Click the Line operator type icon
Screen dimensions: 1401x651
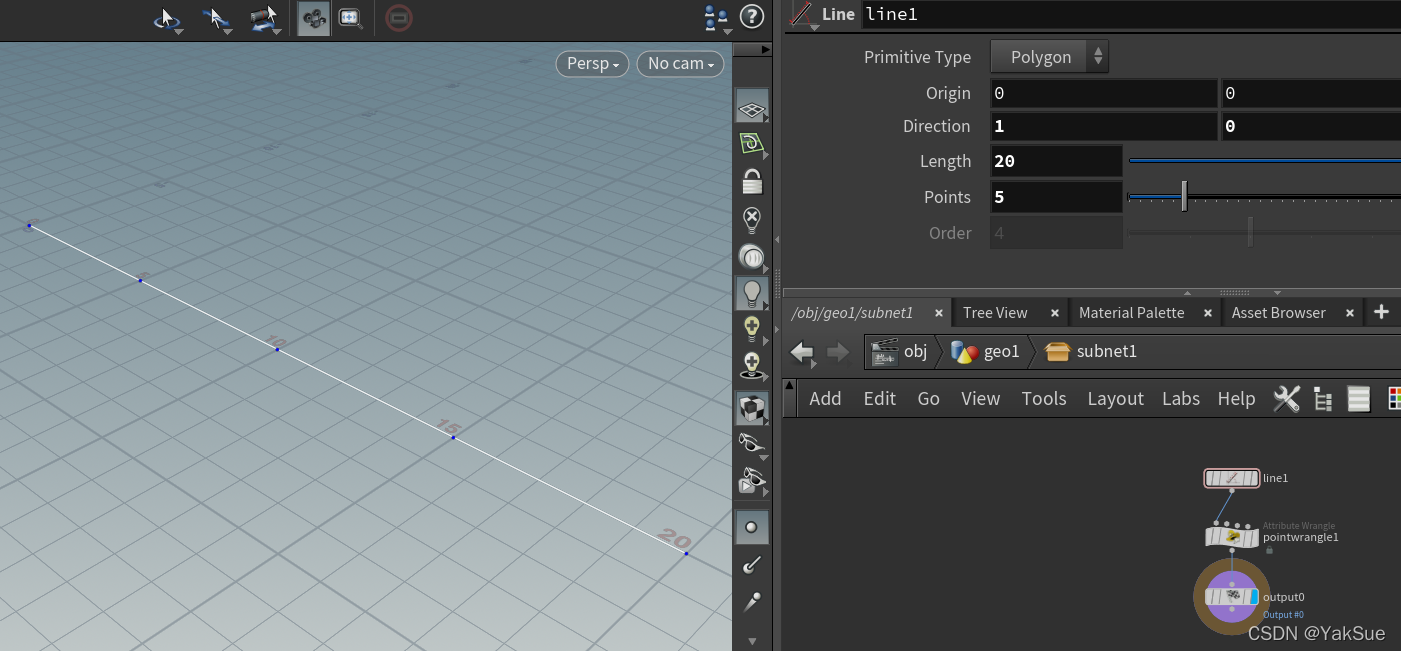[802, 15]
